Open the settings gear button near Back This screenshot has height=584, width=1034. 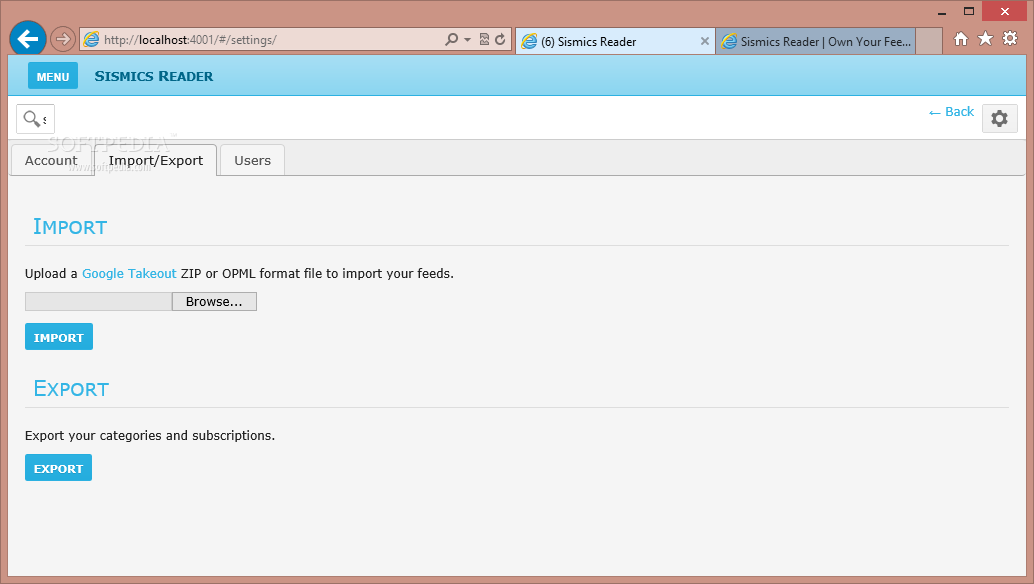pyautogui.click(x=1000, y=119)
